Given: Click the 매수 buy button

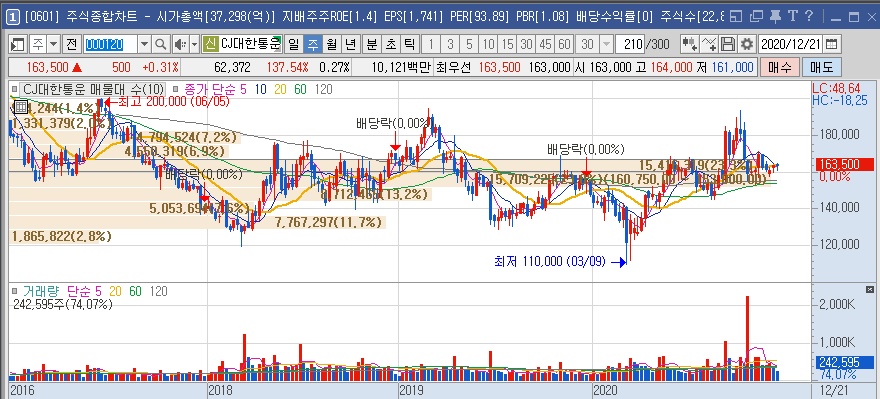Looking at the screenshot, I should point(779,68).
